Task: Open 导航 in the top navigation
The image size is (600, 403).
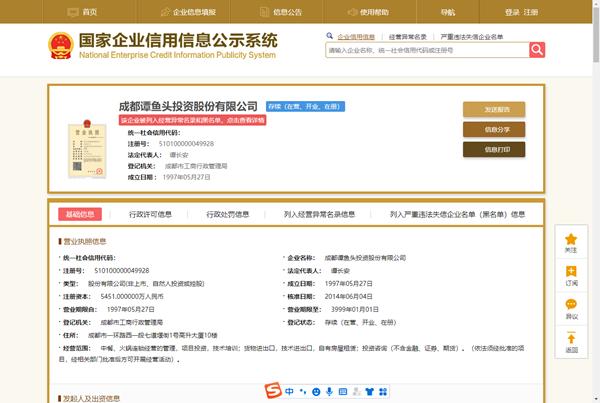Action: coord(448,12)
